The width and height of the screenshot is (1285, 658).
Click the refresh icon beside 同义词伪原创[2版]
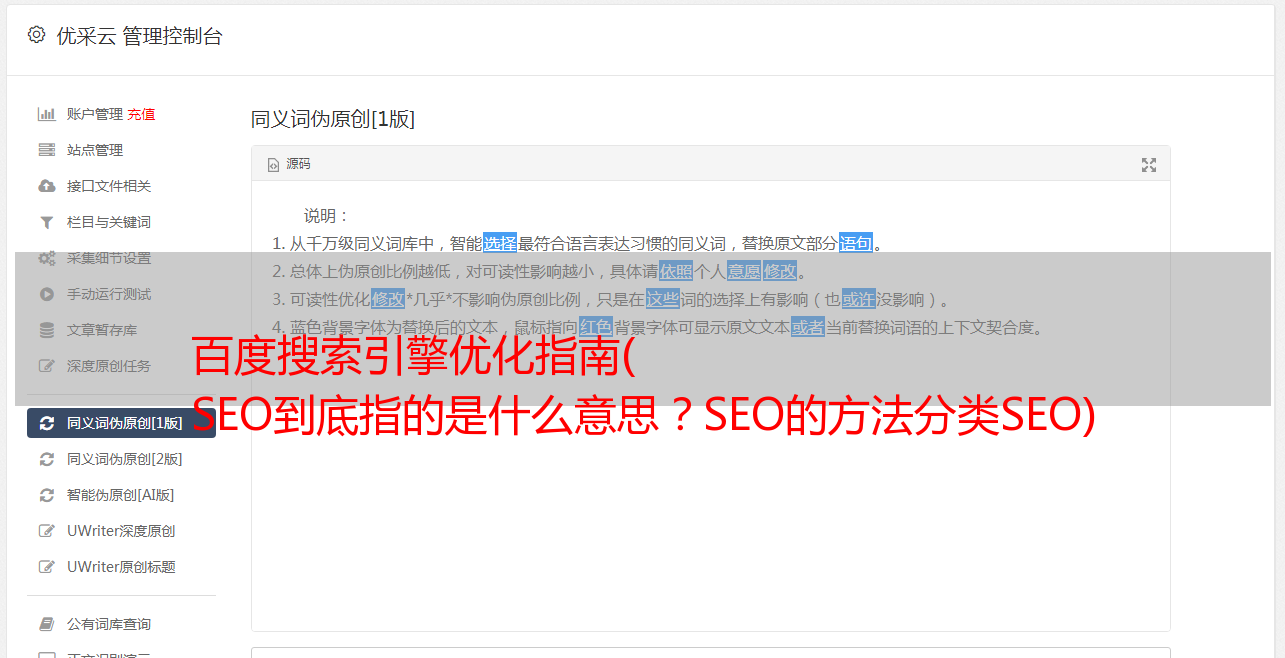coord(46,459)
